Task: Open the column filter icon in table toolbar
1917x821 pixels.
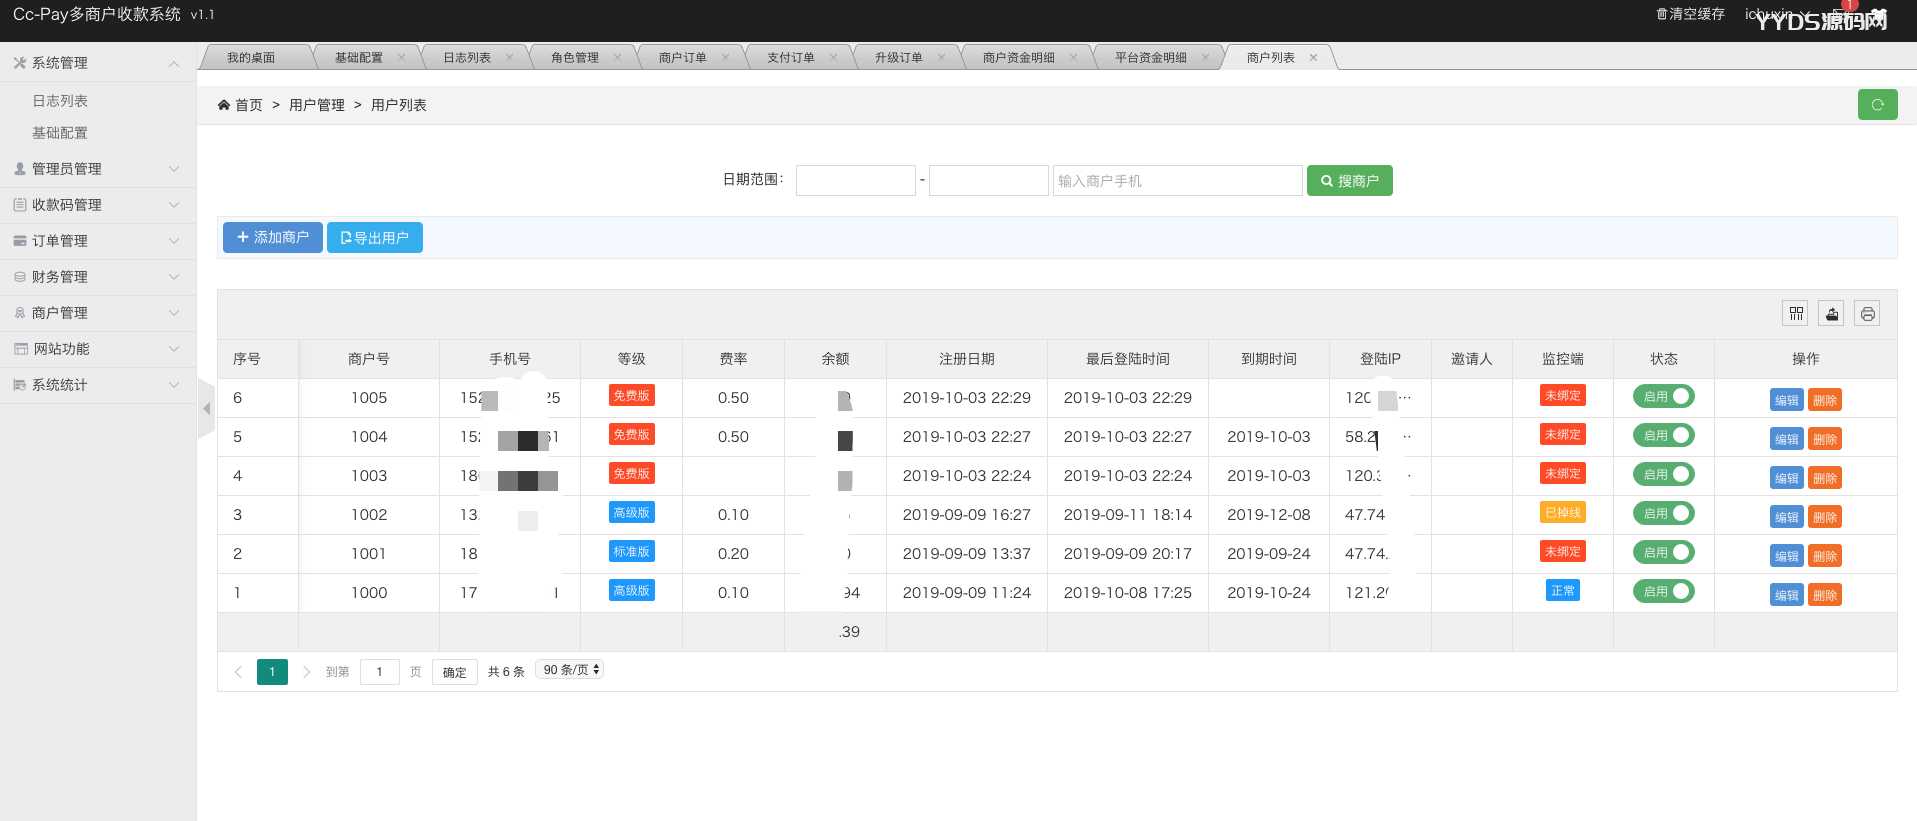Action: [x=1796, y=314]
